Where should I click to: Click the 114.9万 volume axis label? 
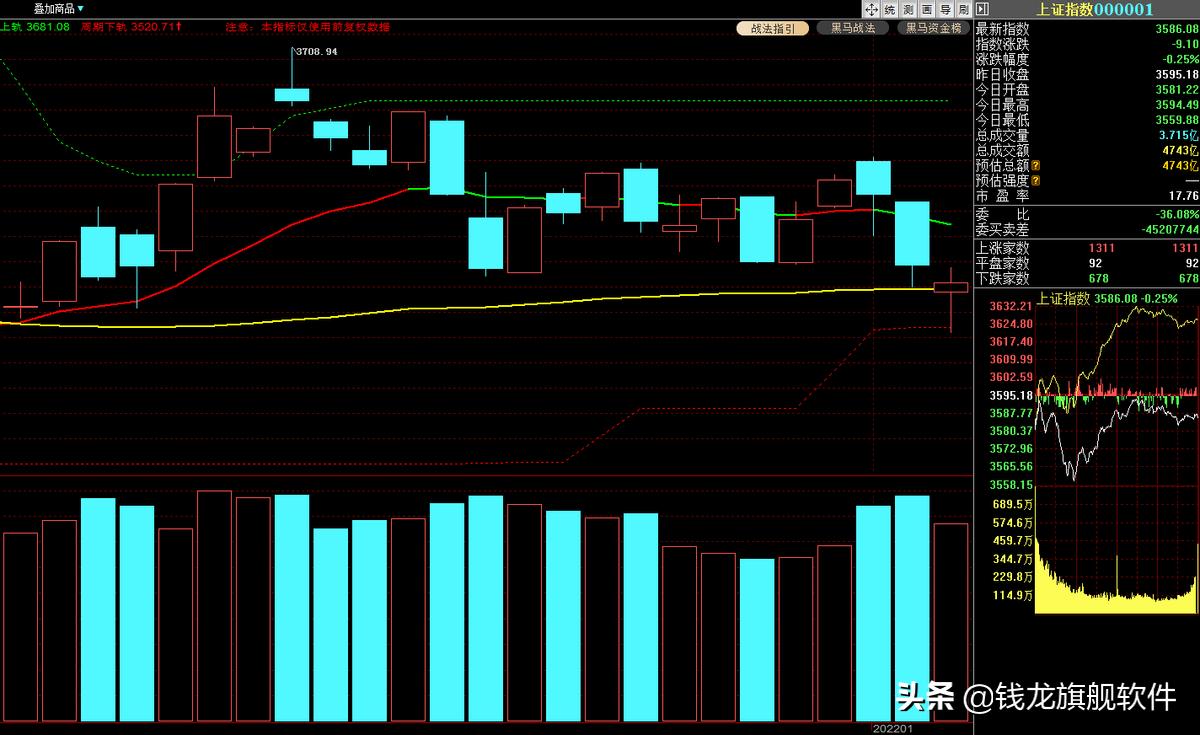click(1012, 595)
